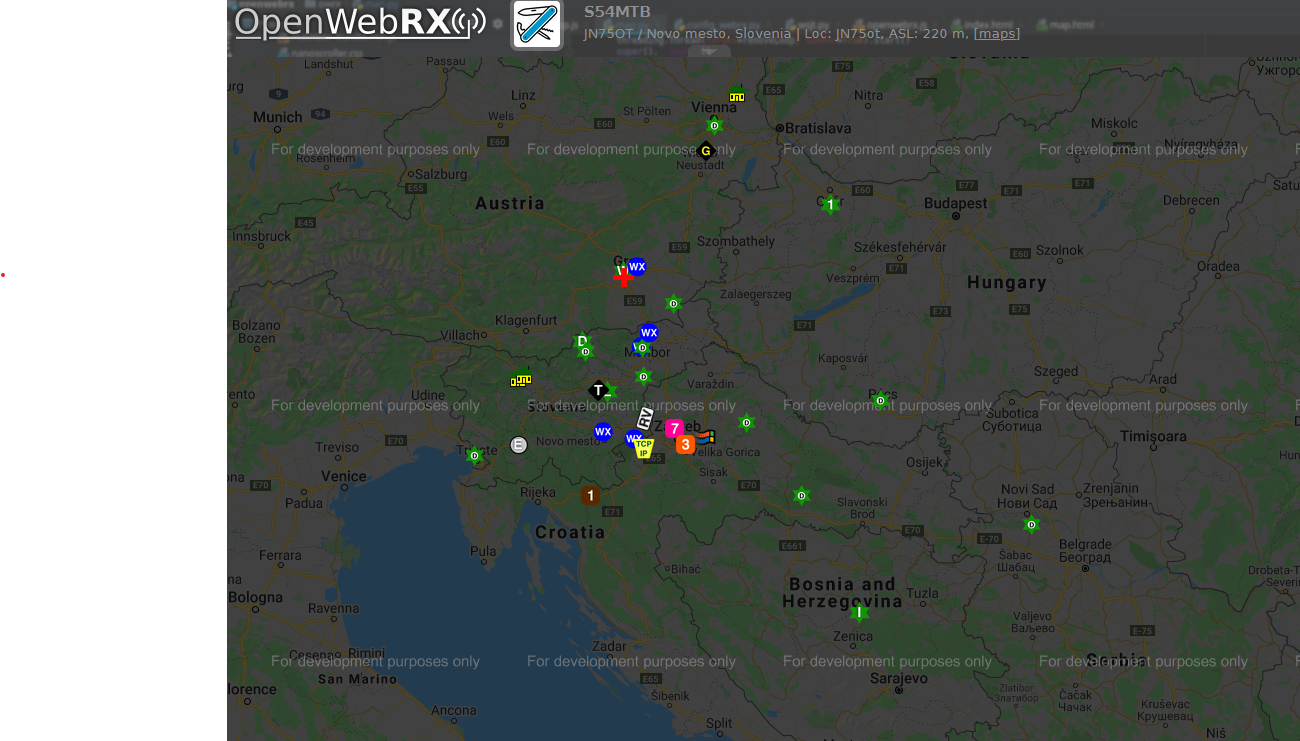This screenshot has height=741, width=1300.
Task: Click the green star marker near Pécs
Action: pos(880,400)
